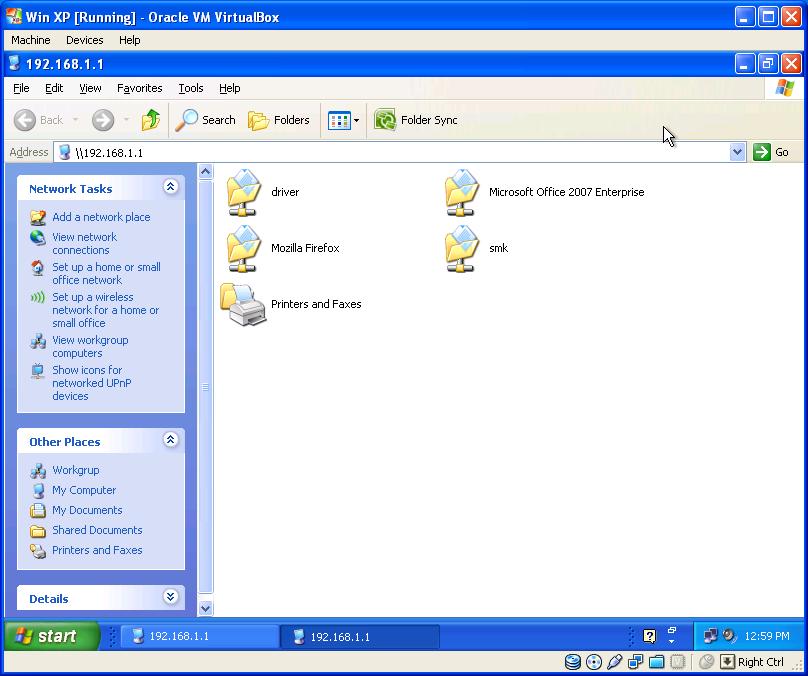Open the Forward history dropdown arrow
Image resolution: width=808 pixels, height=676 pixels.
(126, 120)
